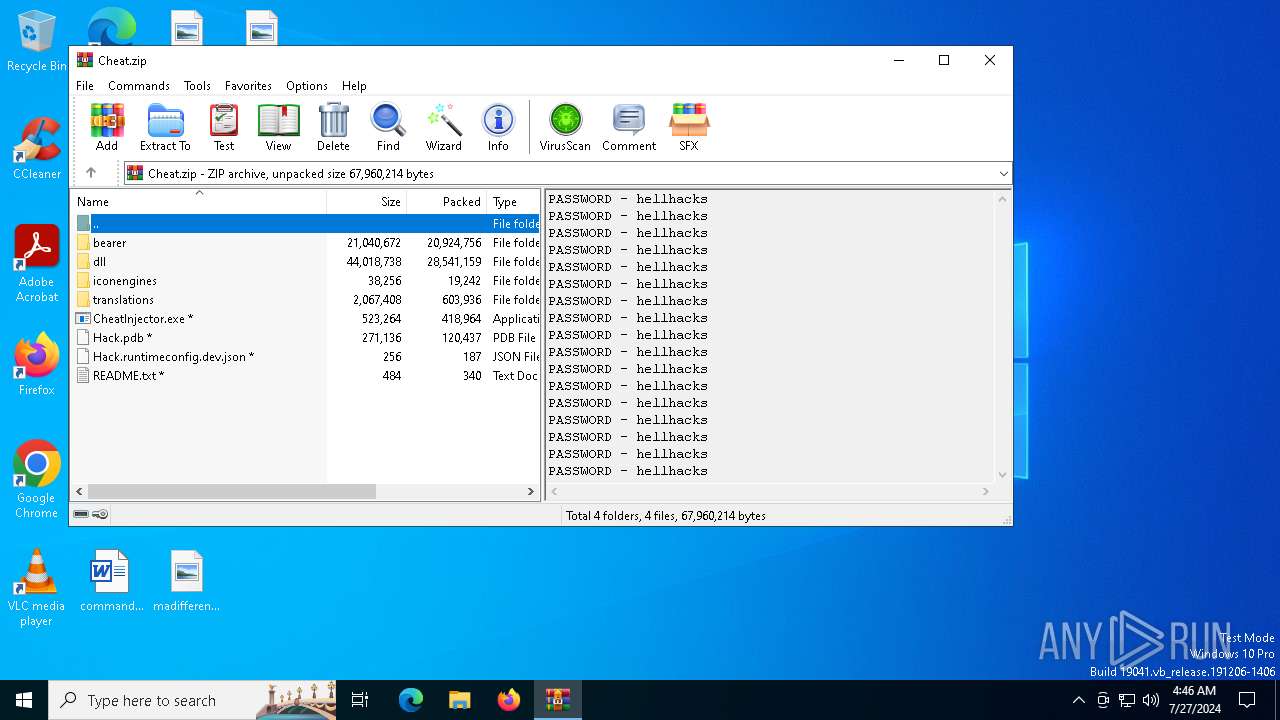This screenshot has width=1280, height=720.
Task: Sort by the Packed column header
Action: [447, 201]
